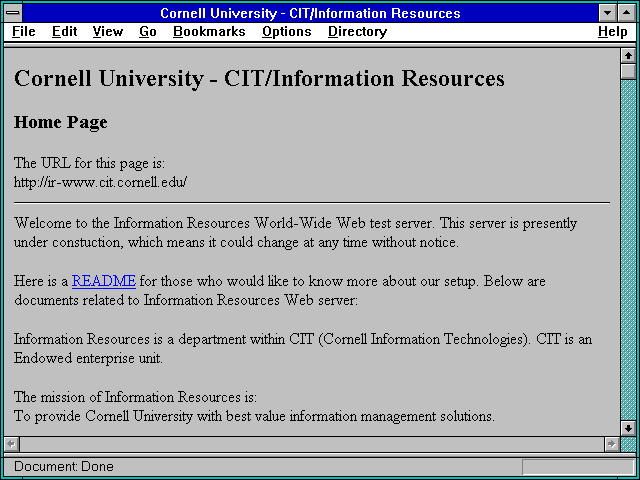
Task: Click the 'Document: Done' status text
Action: [x=64, y=467]
